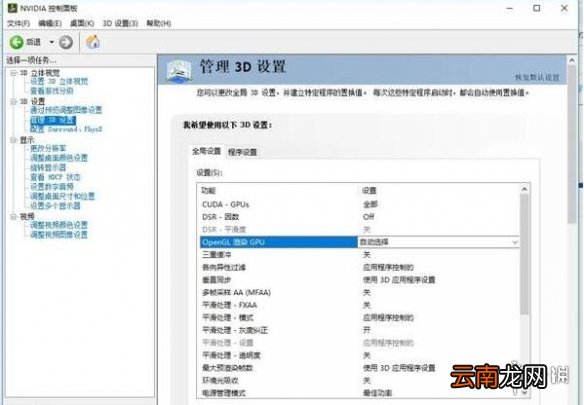Open 旋转显示器 task
Viewport: 584px width, 405px height.
(48, 168)
